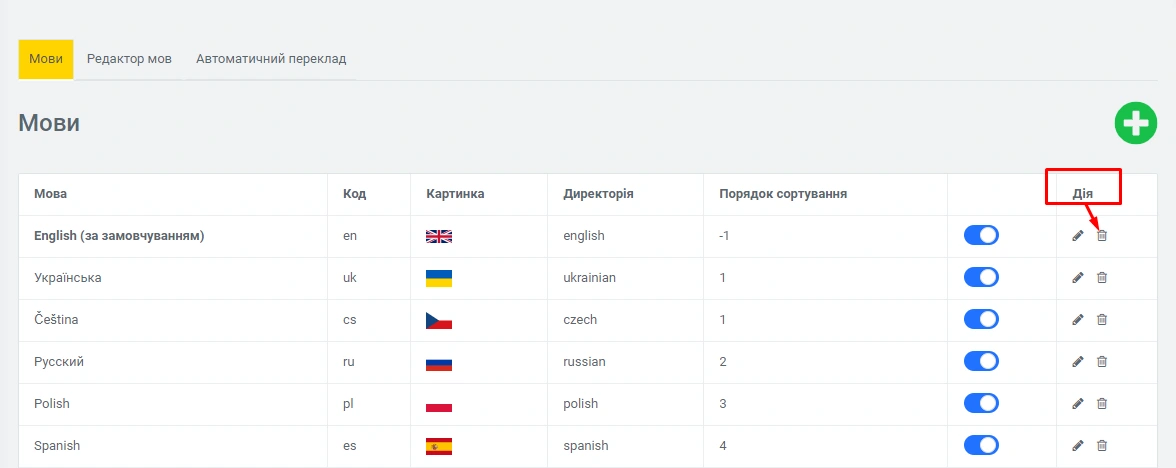The image size is (1176, 468).
Task: Delete the English language using trash icon
Action: [1102, 236]
